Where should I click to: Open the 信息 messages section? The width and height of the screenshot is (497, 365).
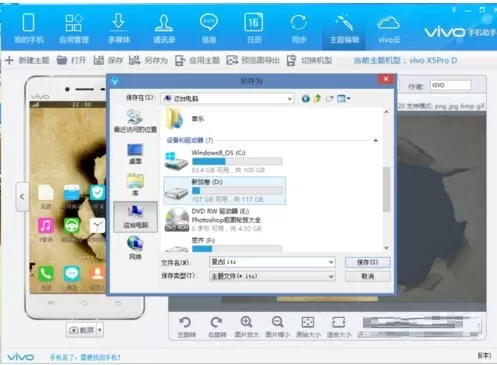tap(209, 29)
